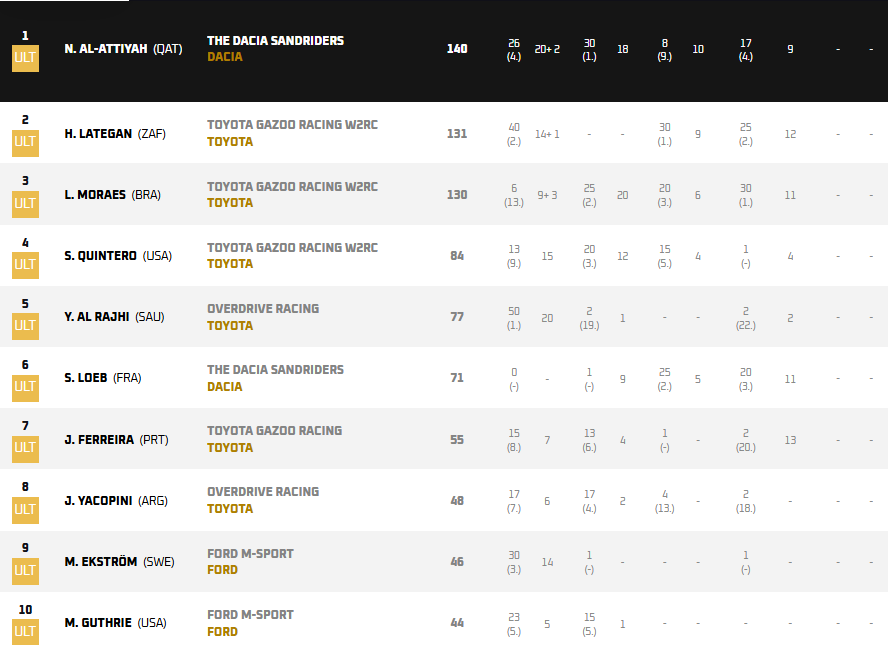Select FORD manufacturer label in M. Guthrie's row

222,632
